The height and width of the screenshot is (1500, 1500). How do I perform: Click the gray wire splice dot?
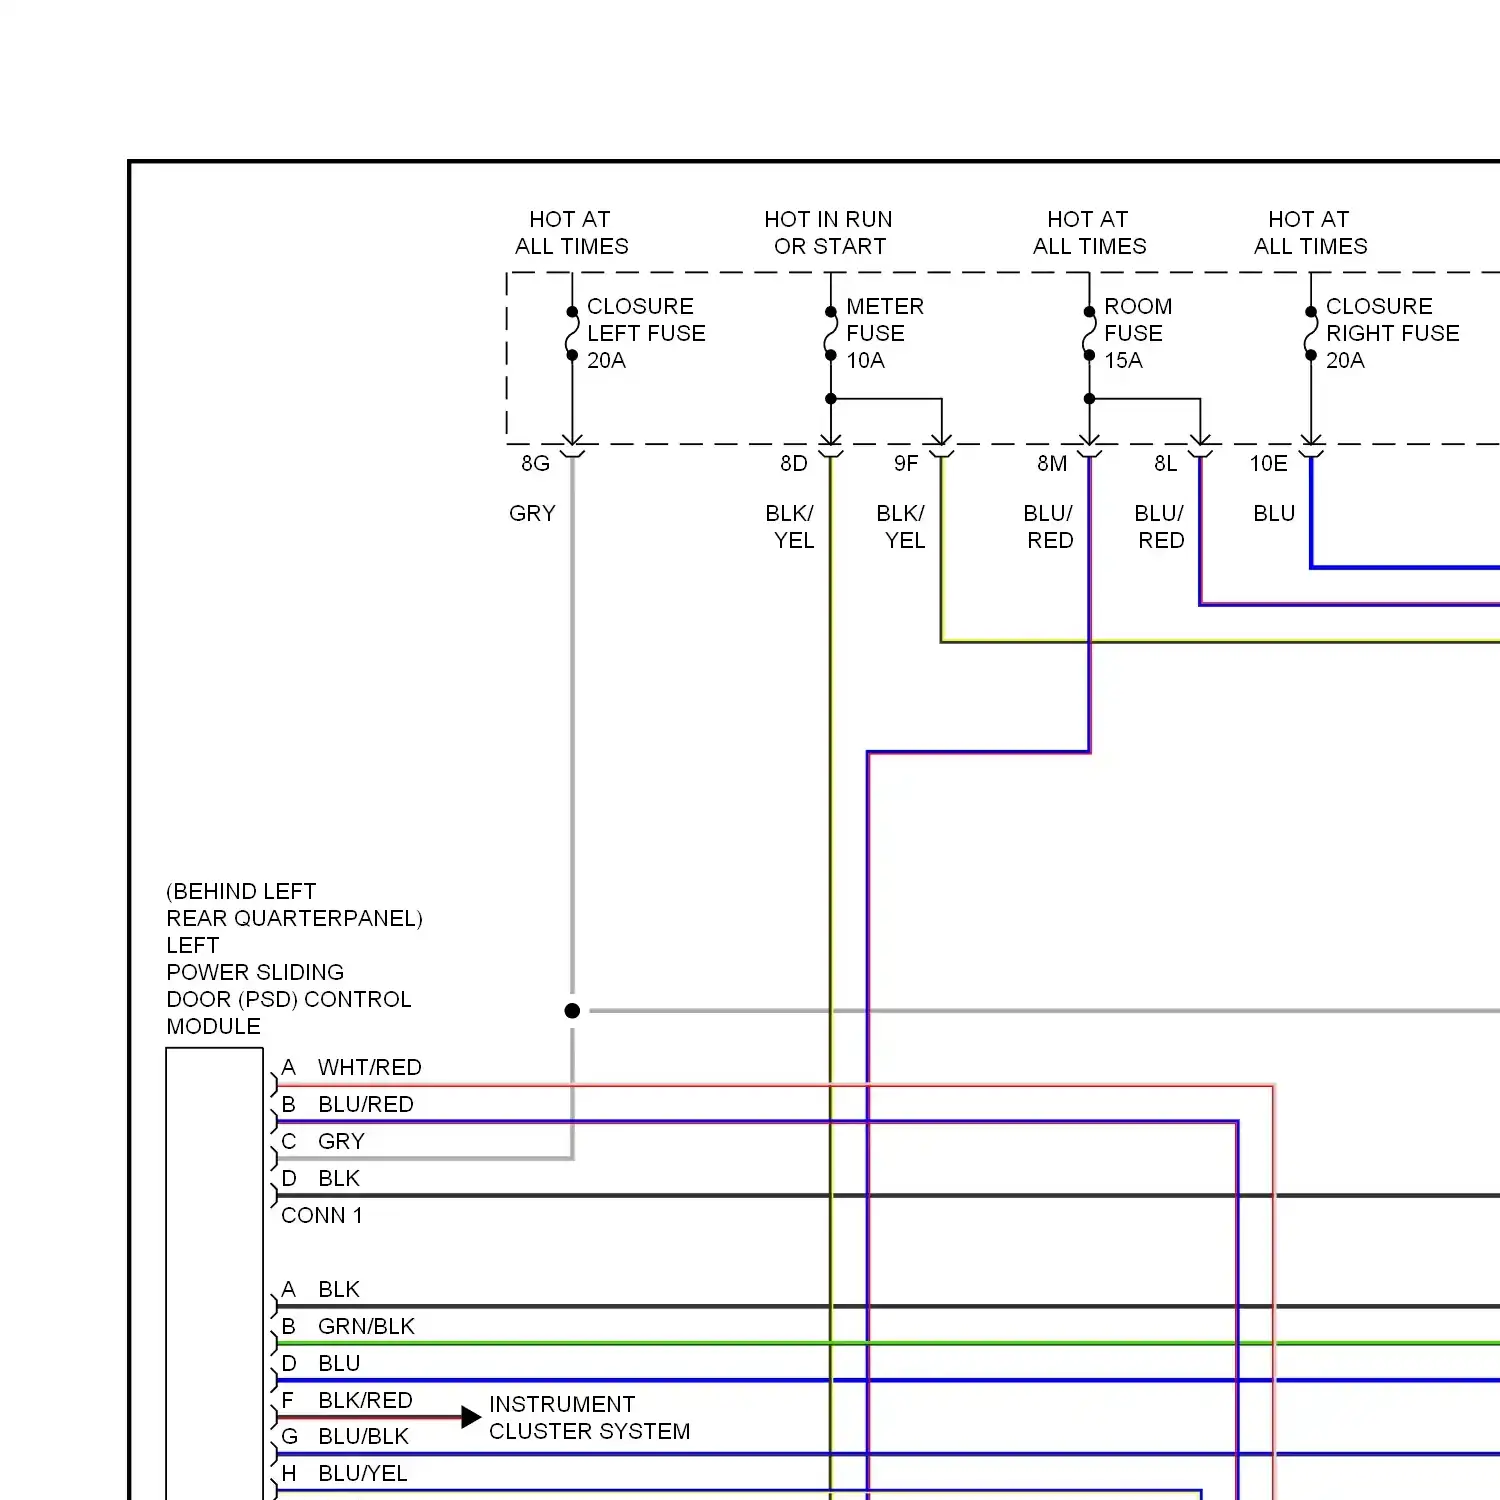[x=572, y=1011]
